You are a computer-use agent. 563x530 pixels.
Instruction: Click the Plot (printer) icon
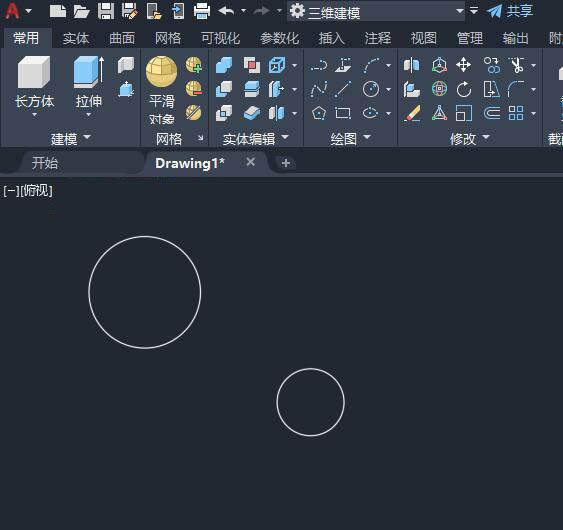coord(202,11)
